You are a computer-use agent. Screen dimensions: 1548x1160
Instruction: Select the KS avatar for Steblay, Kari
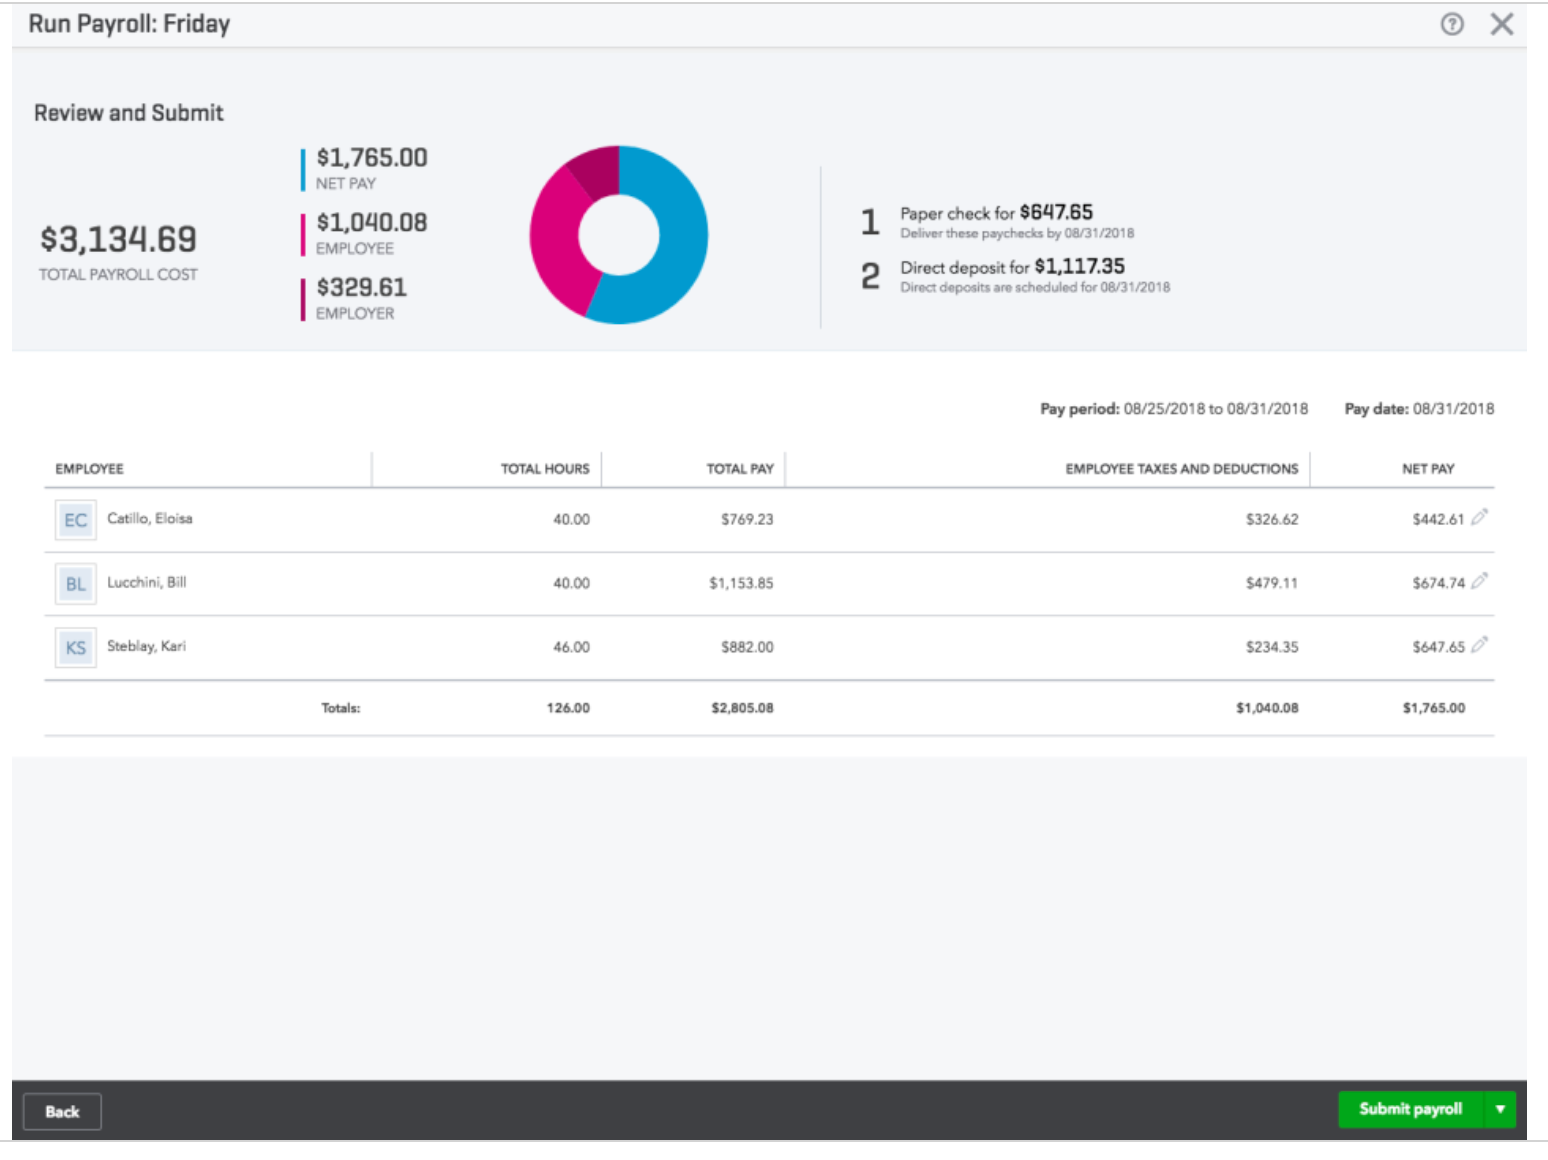pos(75,648)
